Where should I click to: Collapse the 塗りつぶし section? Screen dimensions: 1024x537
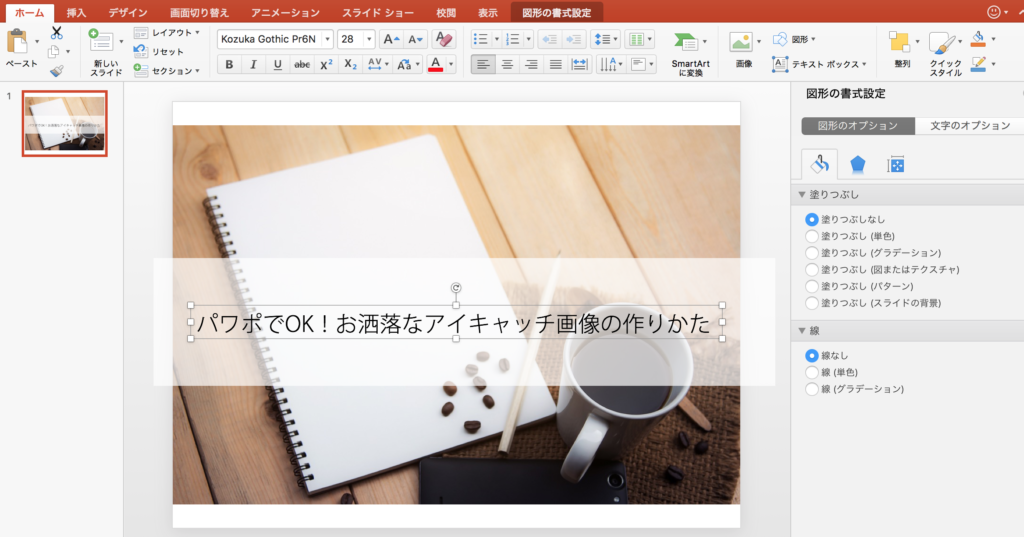(x=802, y=195)
